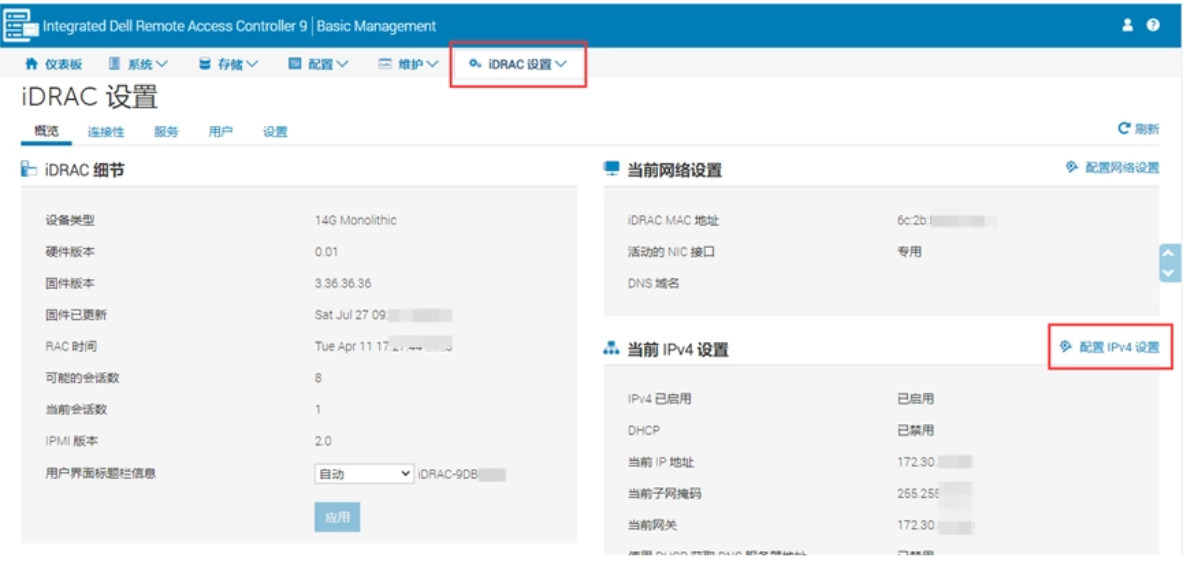Screen dimensions: 1183x567
Task: Click the iDRAC server logo icon
Action: point(22,26)
